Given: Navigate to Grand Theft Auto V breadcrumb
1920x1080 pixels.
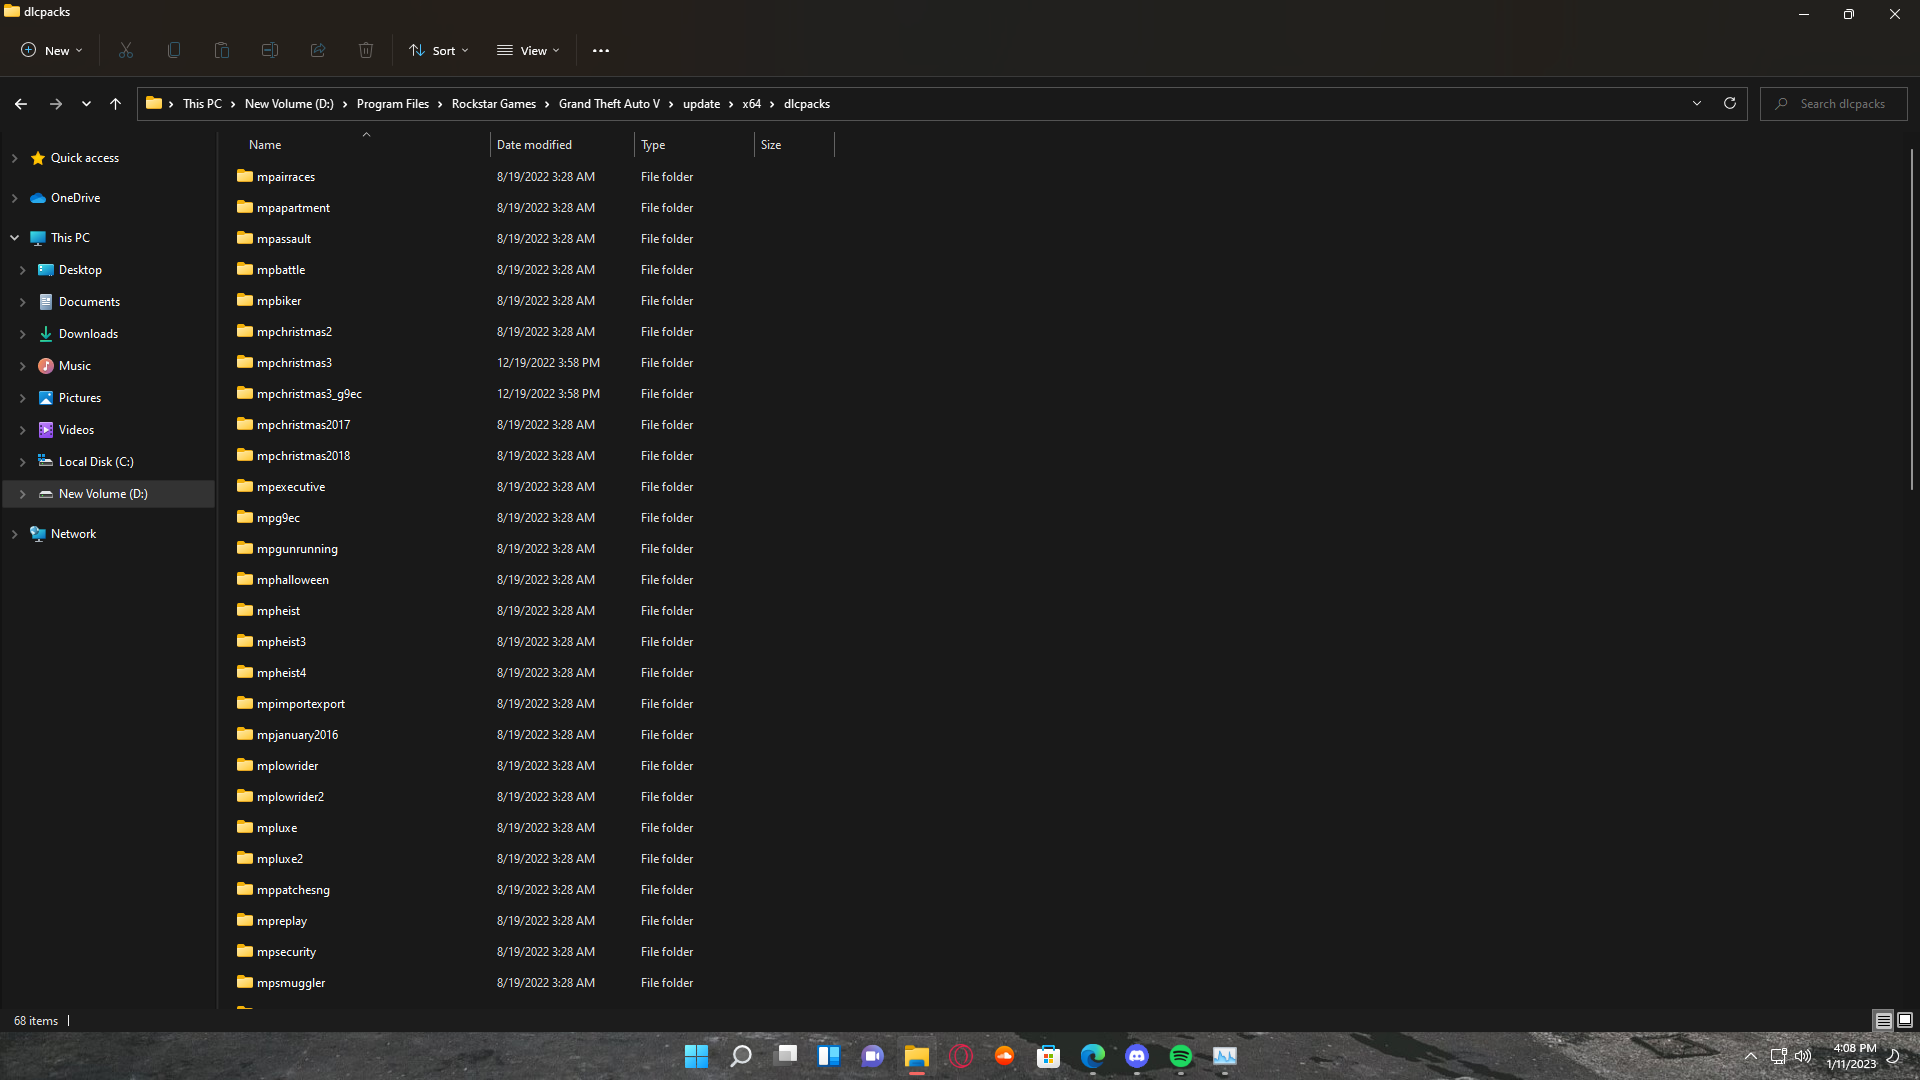Looking at the screenshot, I should (x=609, y=104).
